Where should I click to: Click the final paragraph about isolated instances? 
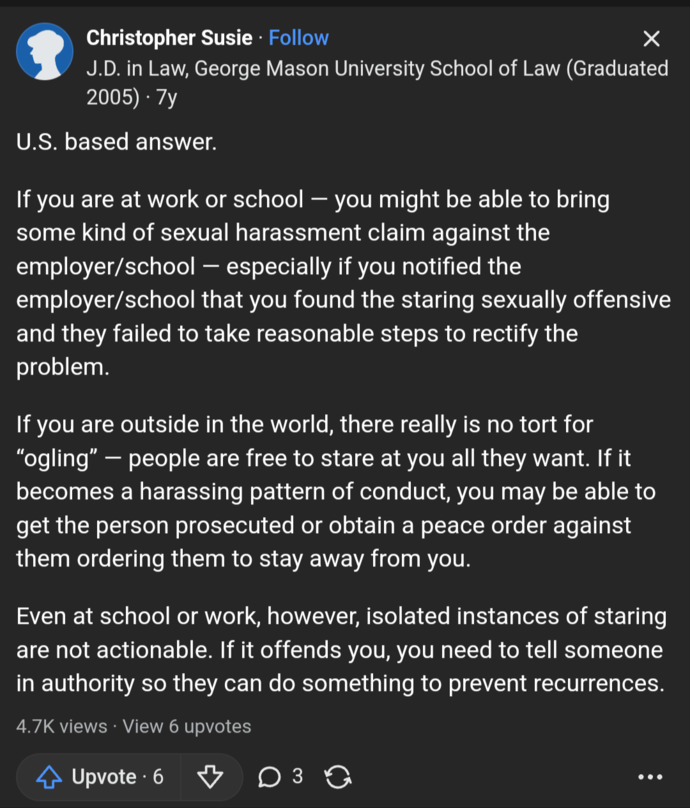[x=341, y=650]
